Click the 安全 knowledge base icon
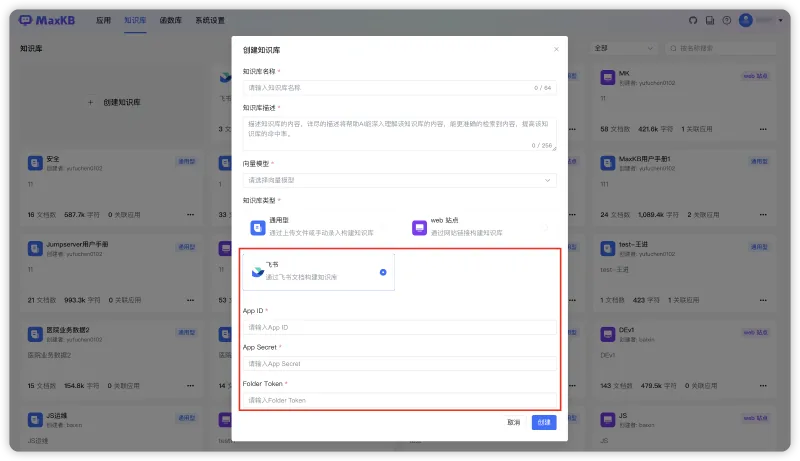The height and width of the screenshot is (461, 800). point(35,163)
